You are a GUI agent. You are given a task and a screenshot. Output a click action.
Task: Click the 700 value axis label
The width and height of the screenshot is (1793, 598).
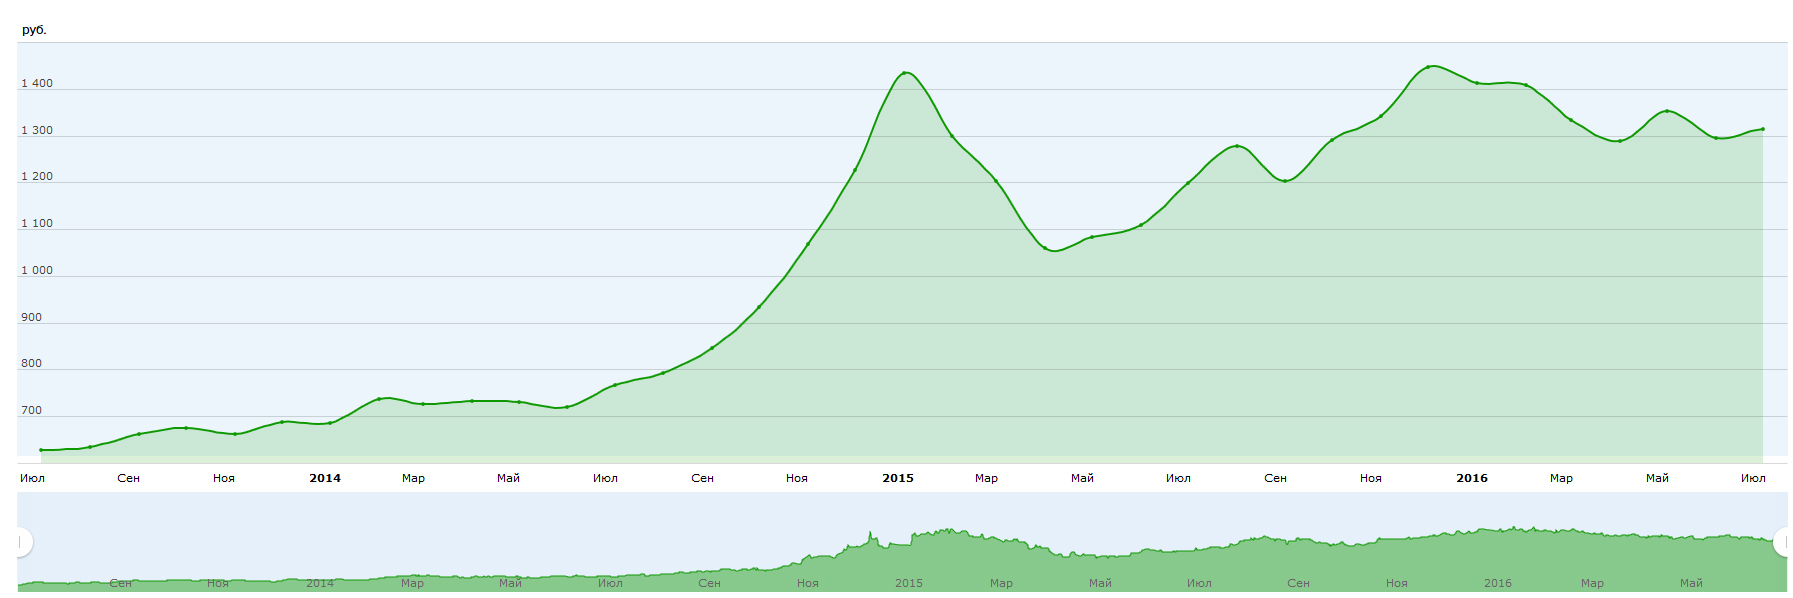pyautogui.click(x=32, y=411)
